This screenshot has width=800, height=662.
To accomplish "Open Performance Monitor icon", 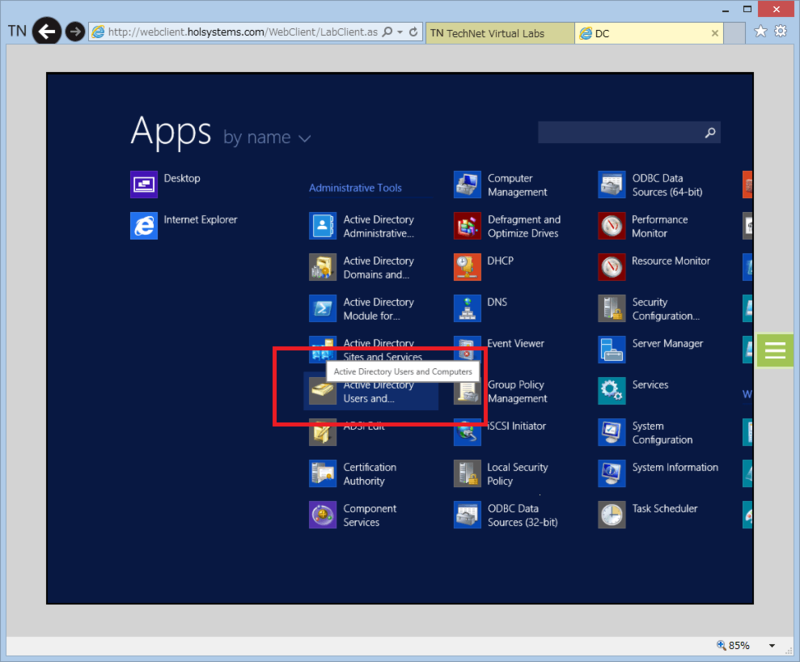I will pos(612,225).
